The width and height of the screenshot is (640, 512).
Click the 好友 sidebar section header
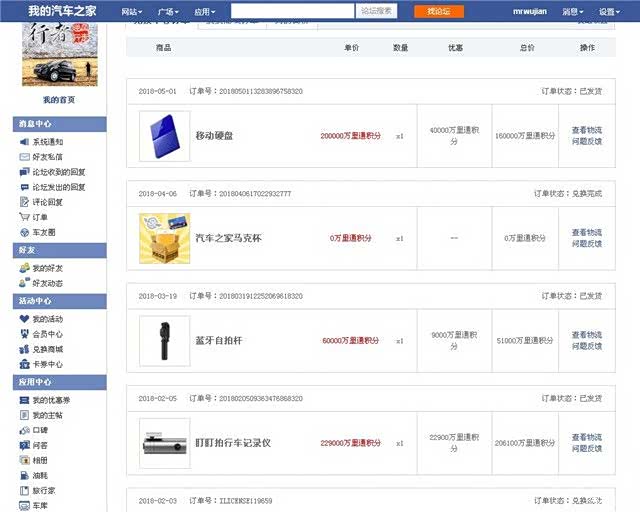tap(60, 250)
